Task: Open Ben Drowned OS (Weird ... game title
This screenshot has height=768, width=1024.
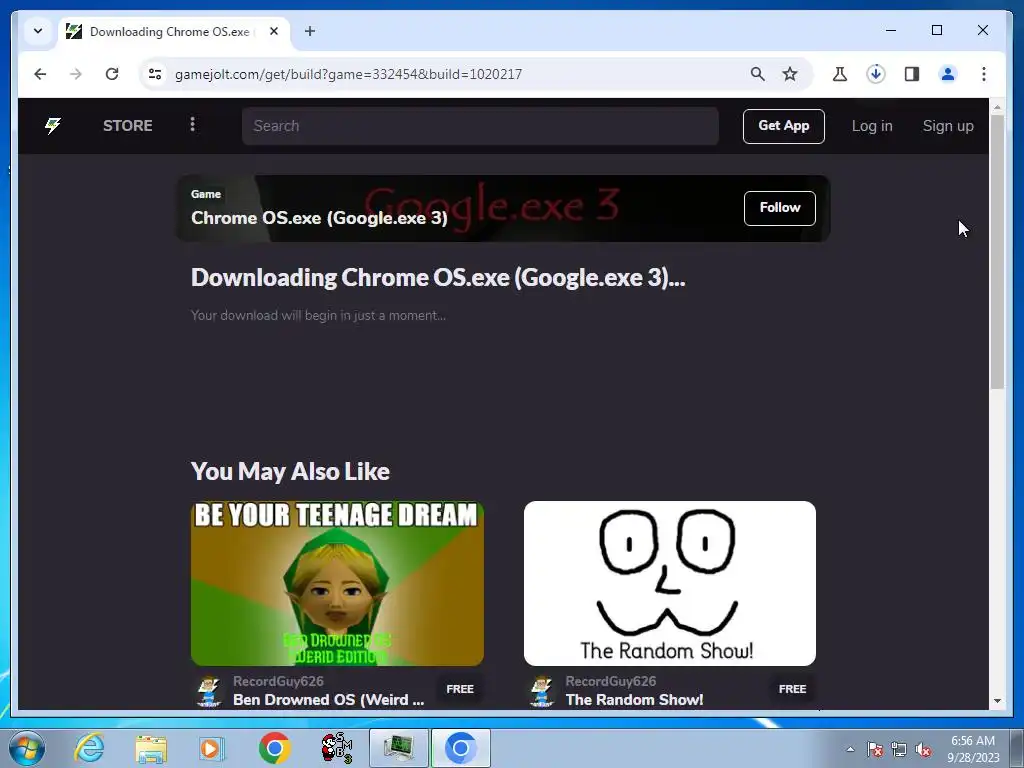Action: coord(328,700)
